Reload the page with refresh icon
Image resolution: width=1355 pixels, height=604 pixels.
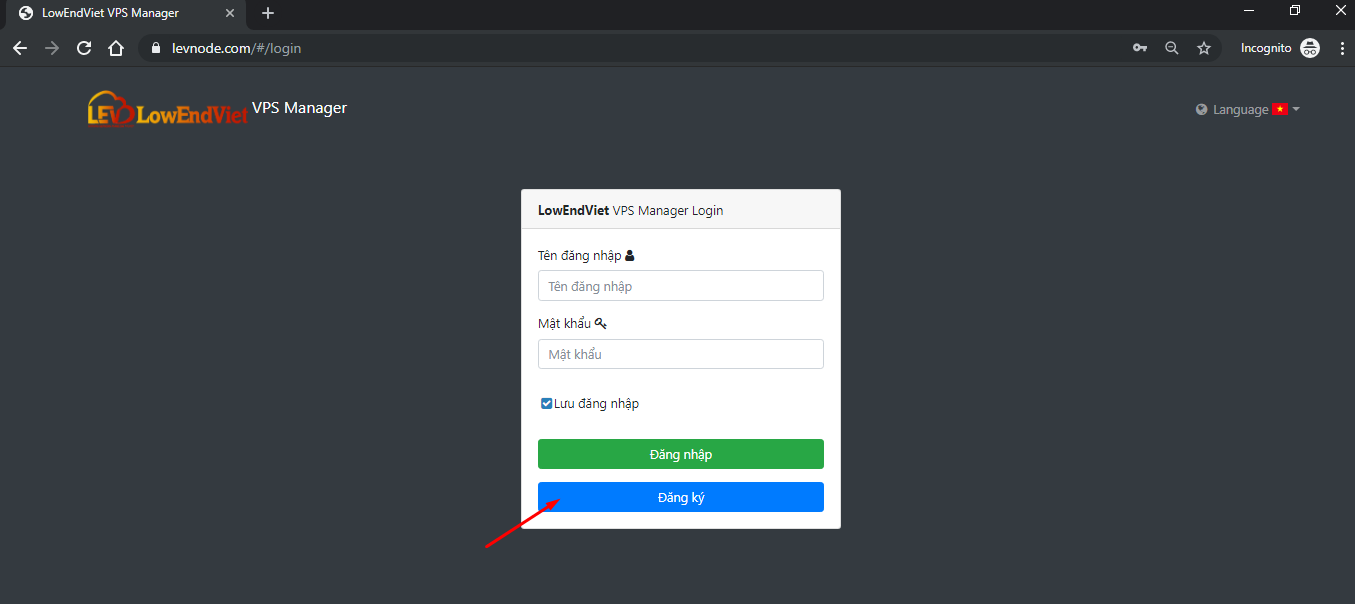(x=84, y=48)
